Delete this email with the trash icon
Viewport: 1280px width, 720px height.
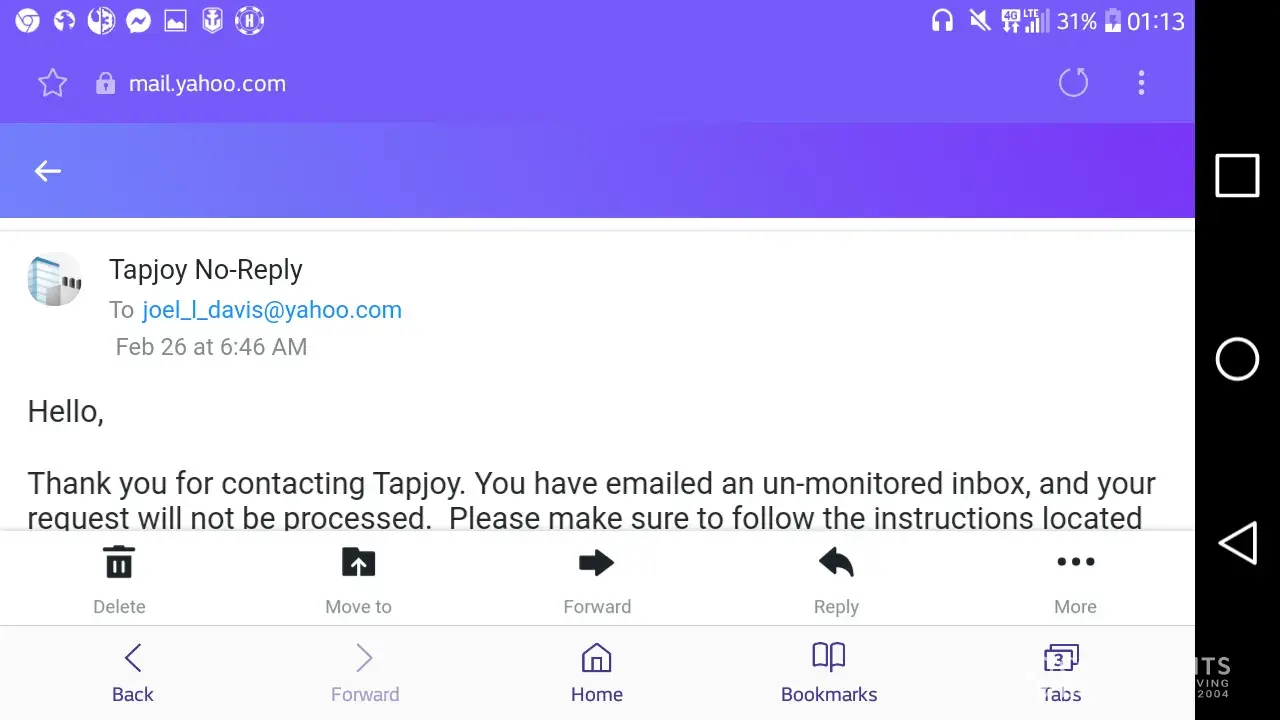[119, 578]
